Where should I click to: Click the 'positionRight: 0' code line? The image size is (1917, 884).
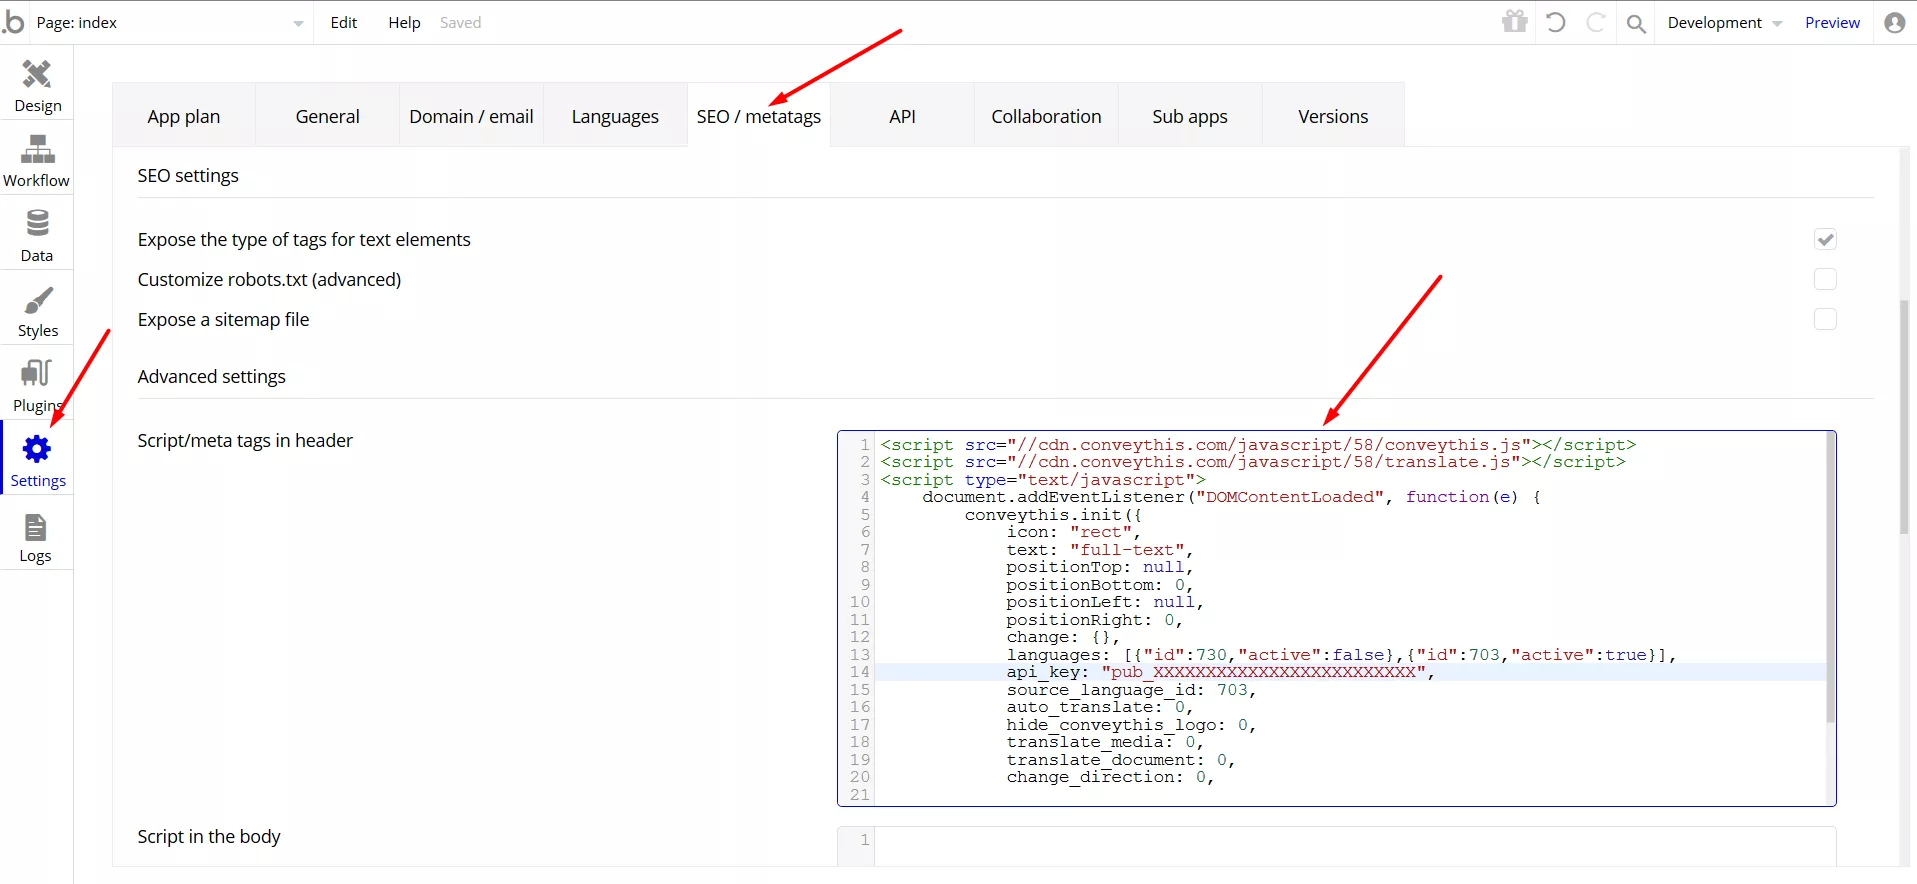click(x=1094, y=620)
